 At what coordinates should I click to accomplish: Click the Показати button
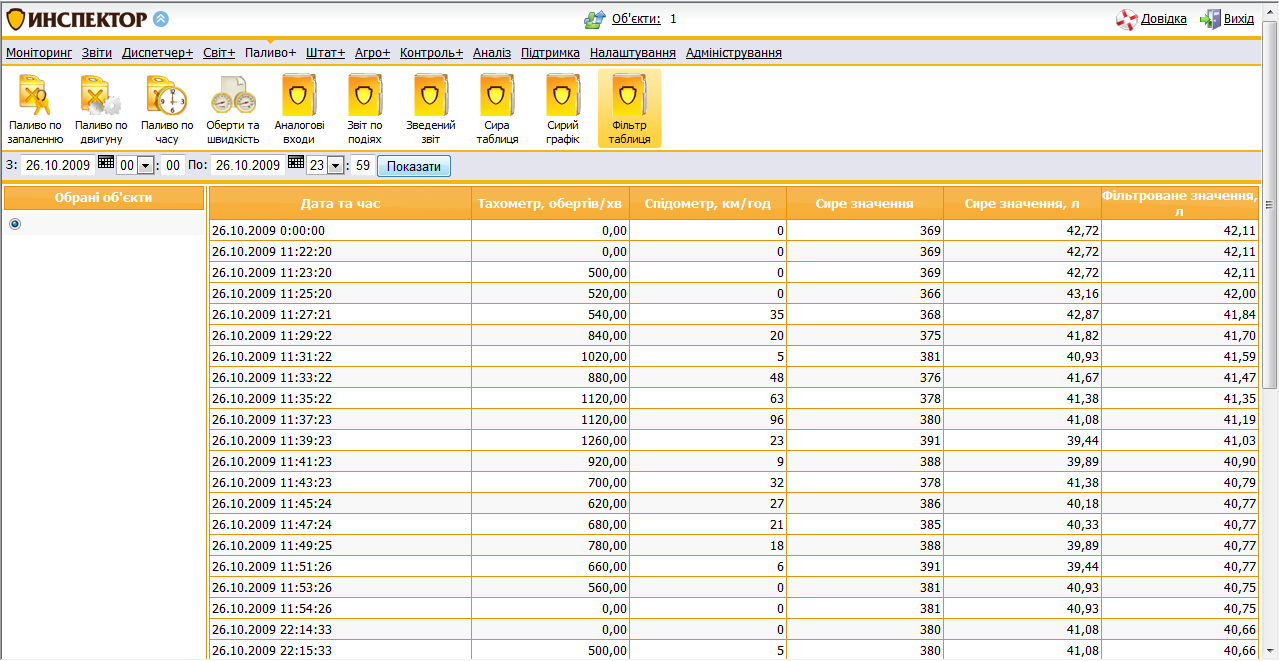[414, 166]
